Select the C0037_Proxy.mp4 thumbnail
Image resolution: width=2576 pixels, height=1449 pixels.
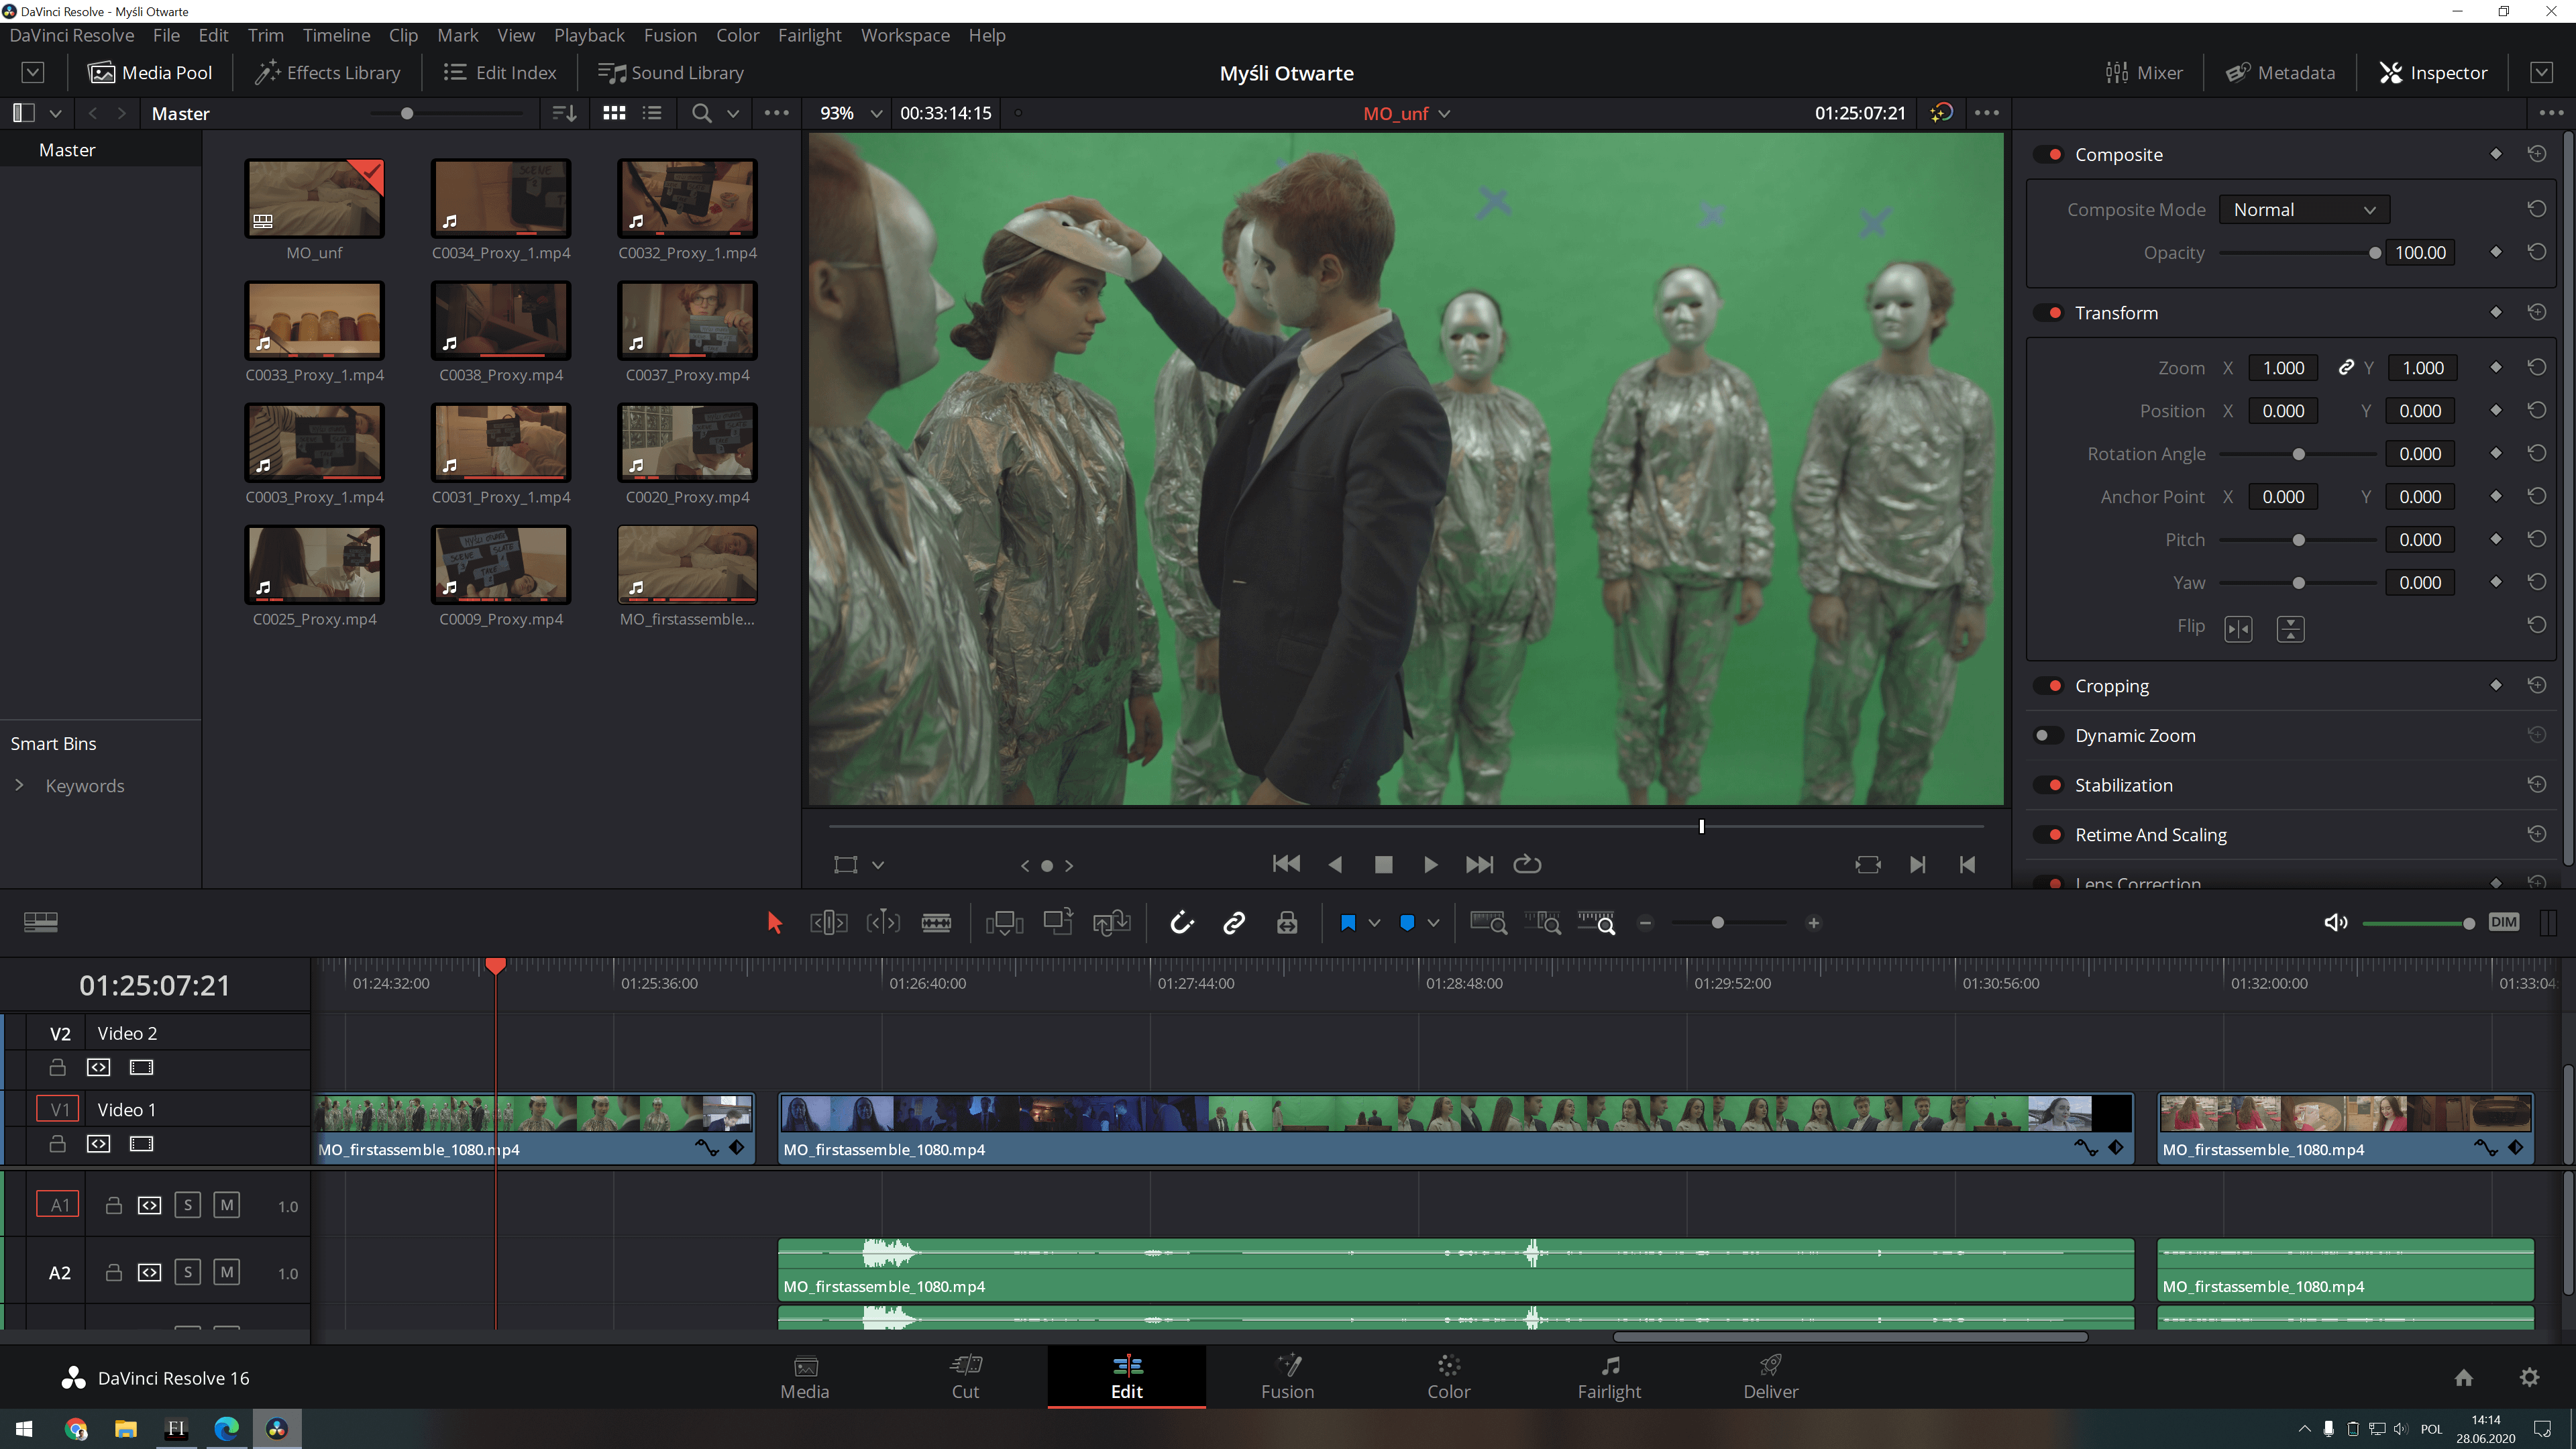pyautogui.click(x=687, y=320)
